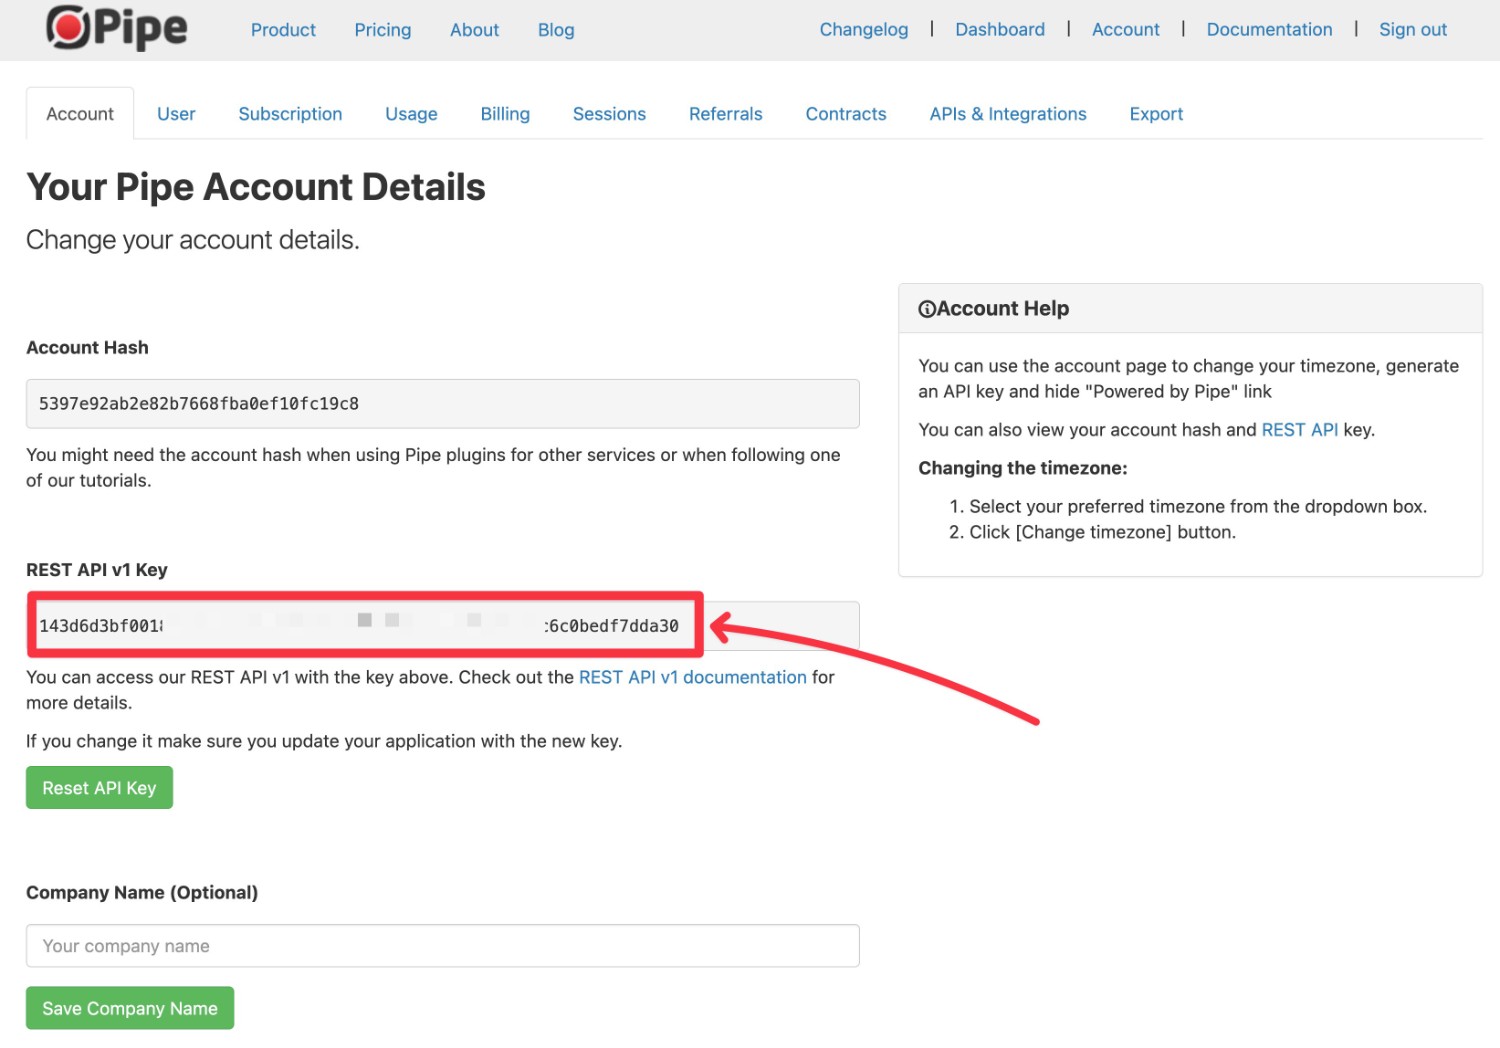Click the 'Account Help' panel title
Image resolution: width=1500 pixels, height=1048 pixels.
click(x=1003, y=309)
